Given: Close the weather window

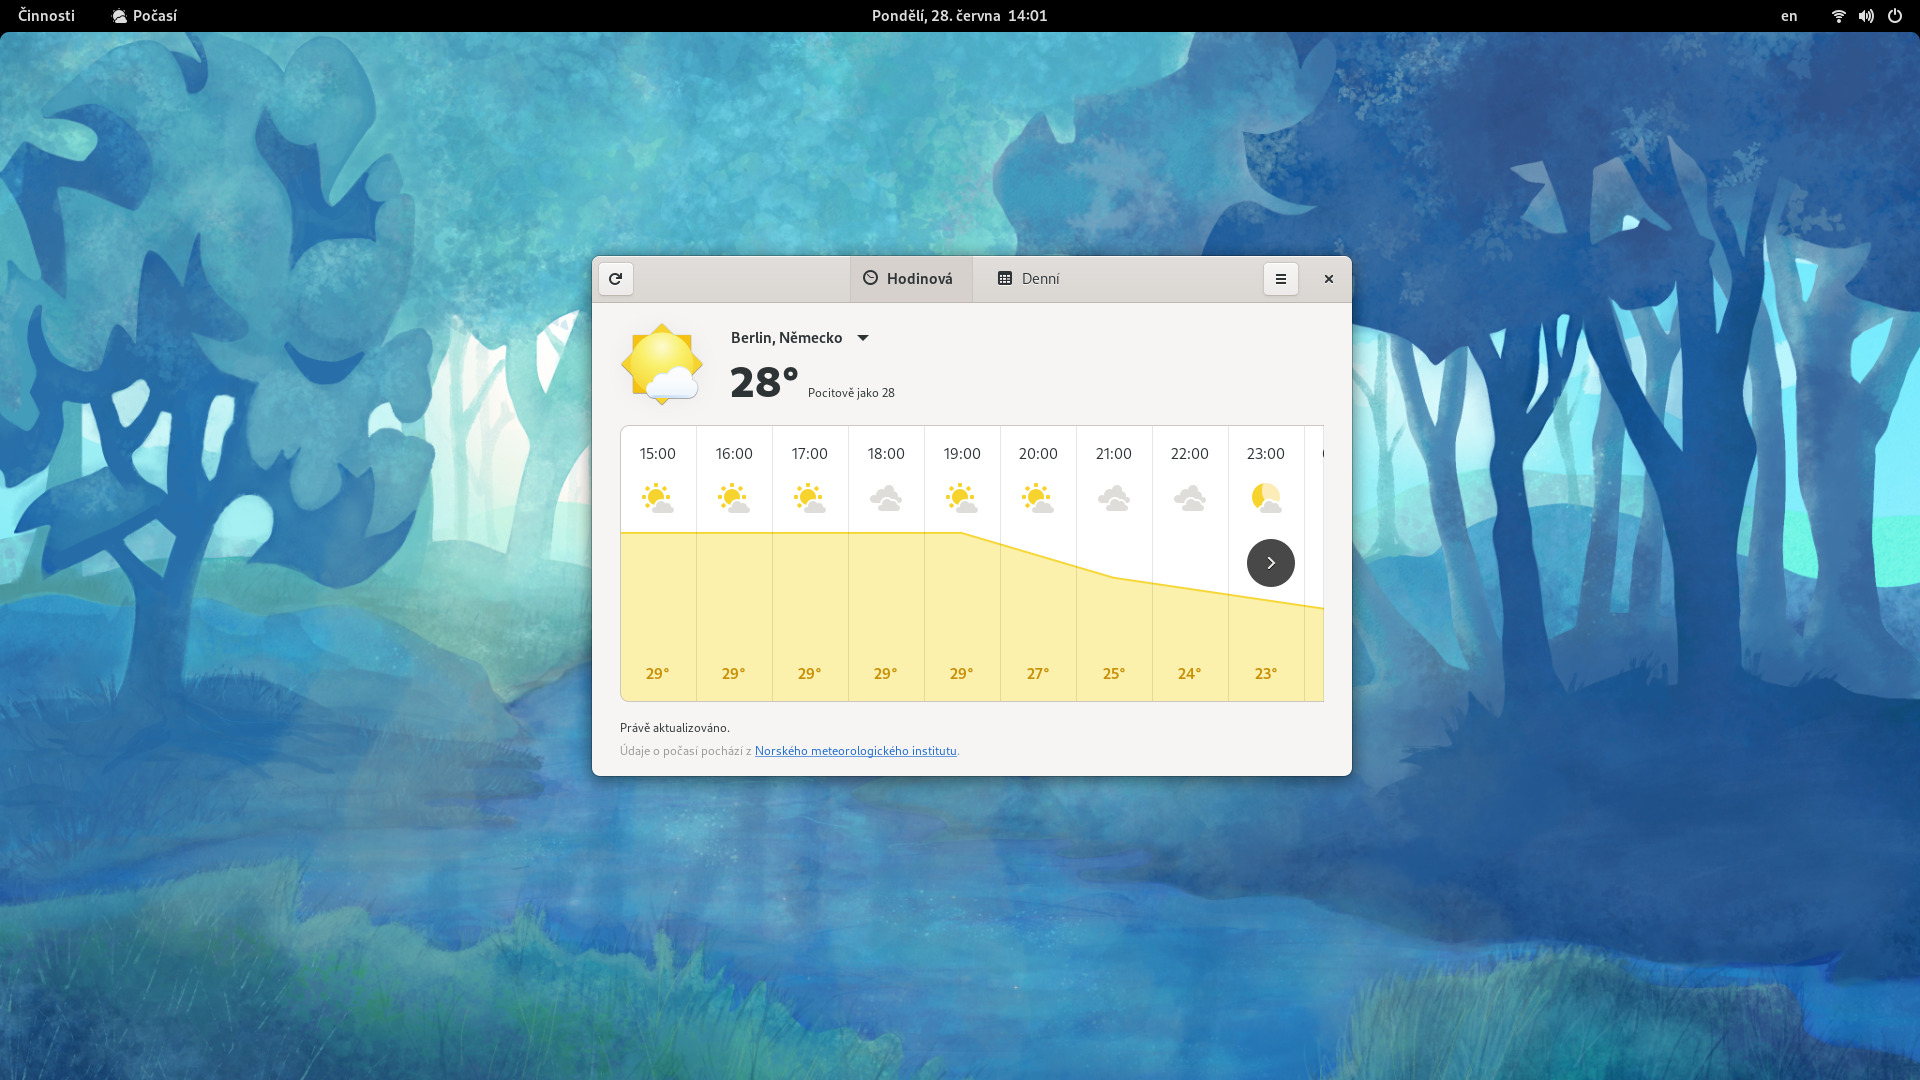Looking at the screenshot, I should pyautogui.click(x=1328, y=279).
